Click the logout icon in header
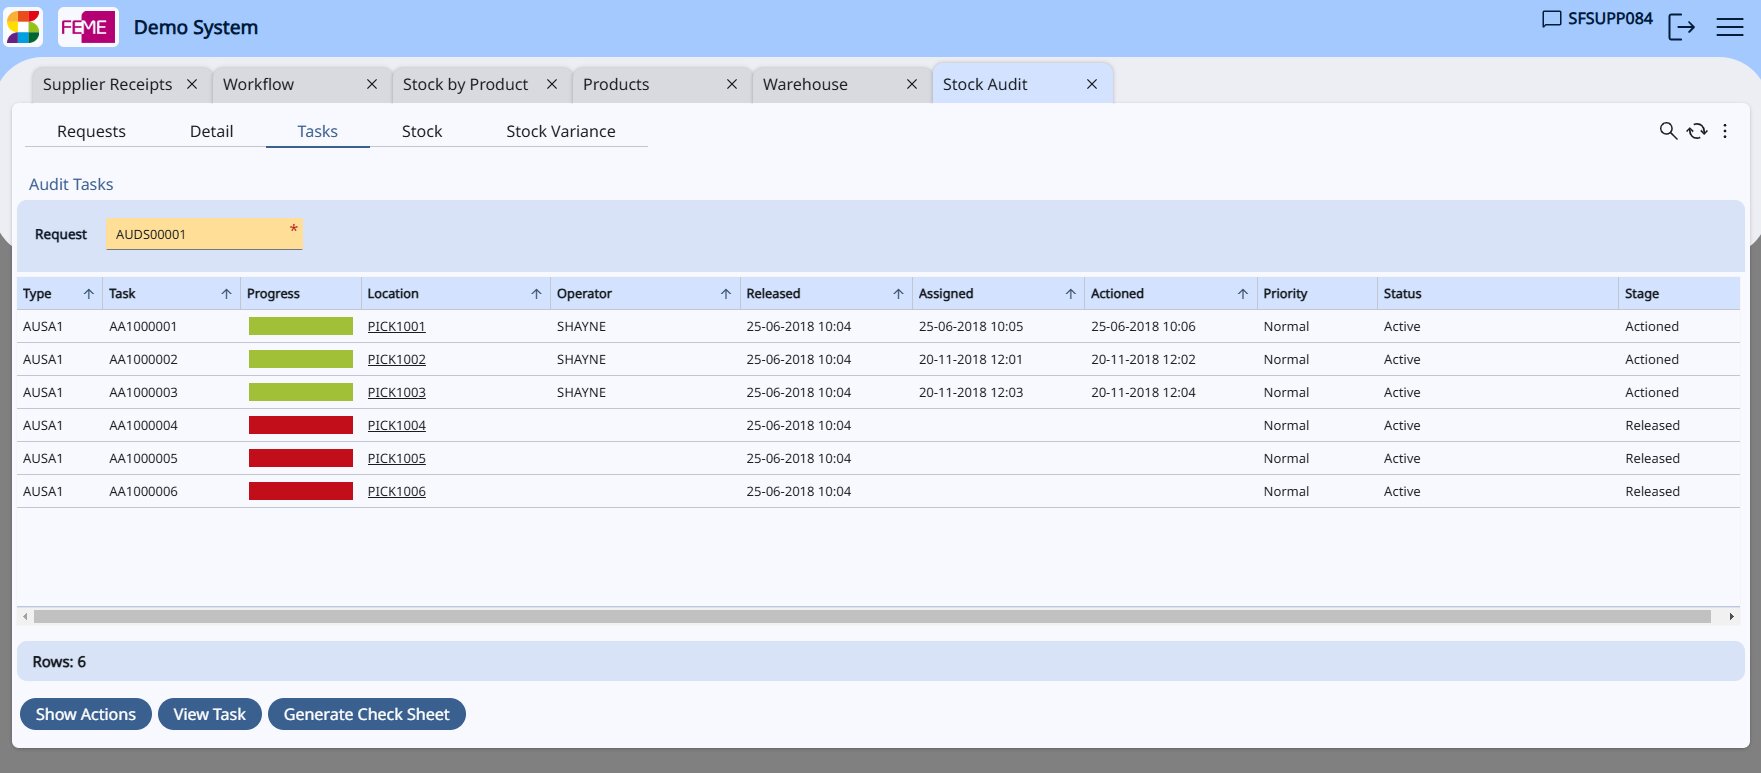 coord(1681,28)
